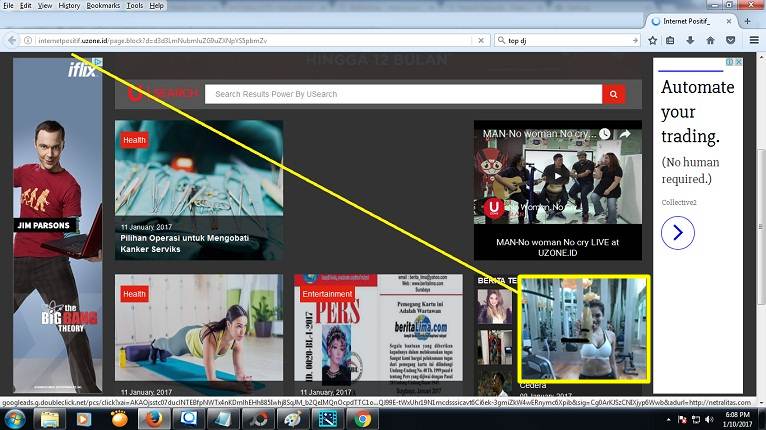Viewport: 766px width, 430px height.
Task: Click the iflix Big Bang Theory ad
Action: (x=58, y=225)
